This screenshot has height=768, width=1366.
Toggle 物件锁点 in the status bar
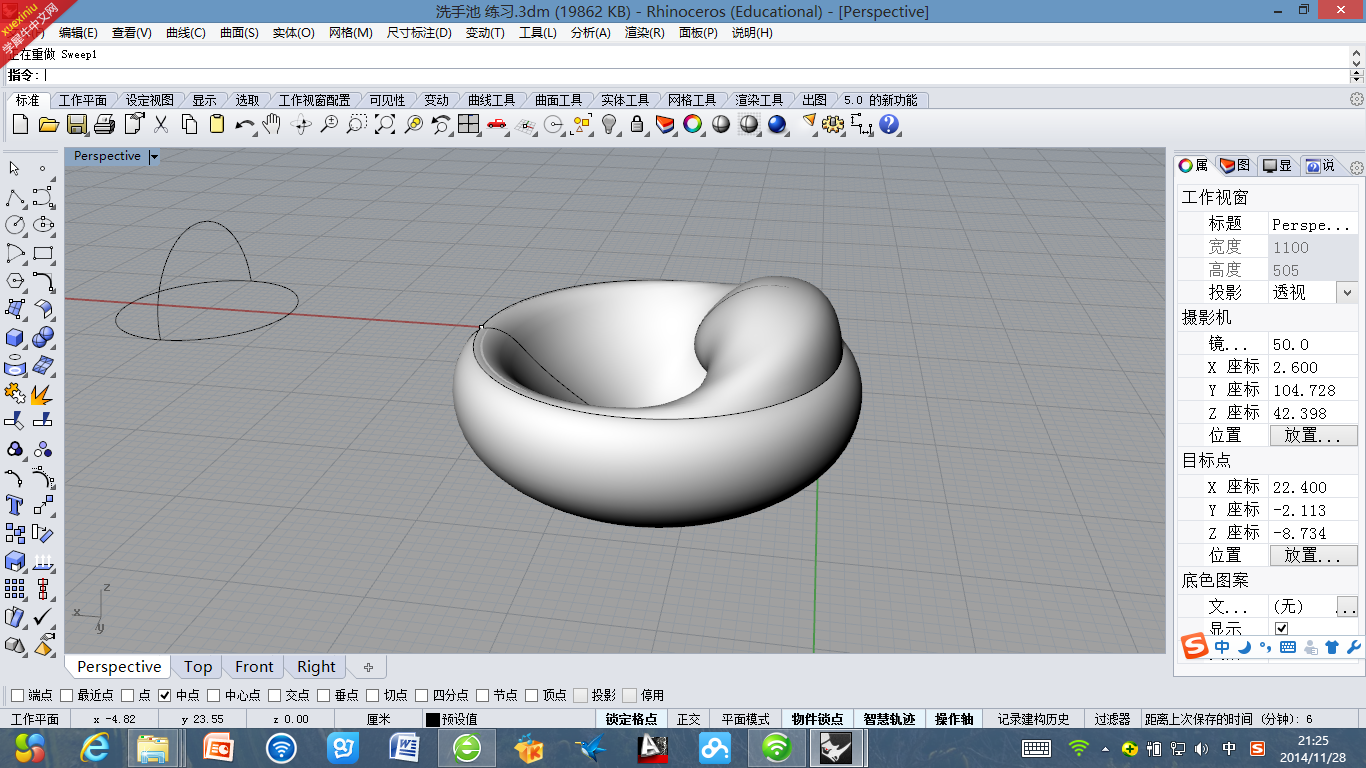tap(818, 719)
